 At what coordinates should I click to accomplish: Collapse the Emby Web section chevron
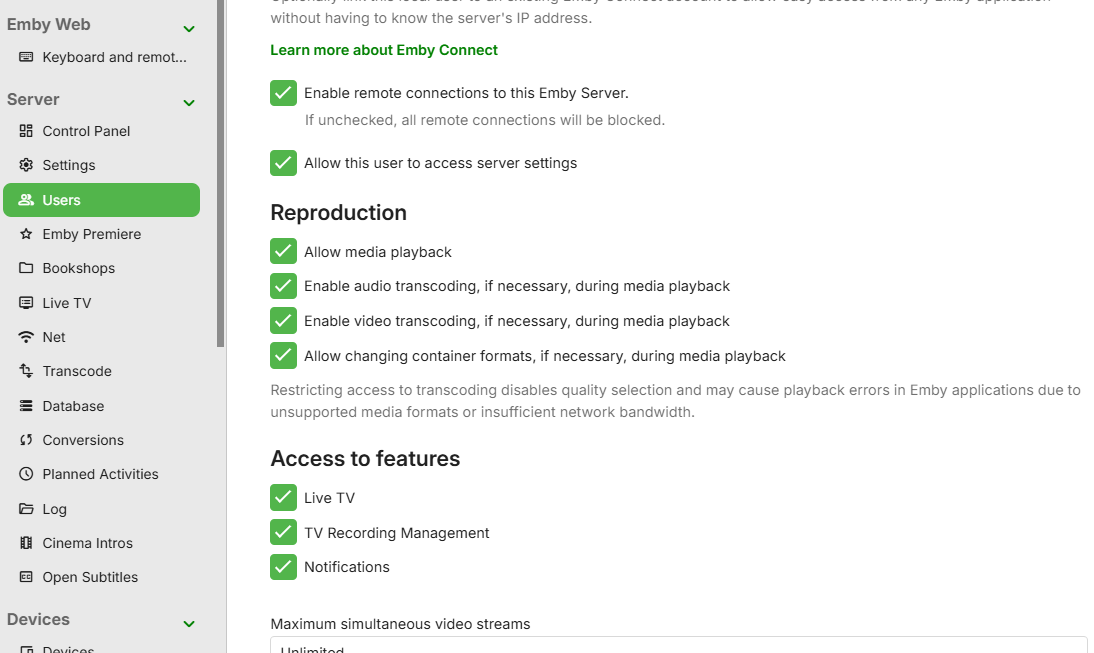(189, 28)
